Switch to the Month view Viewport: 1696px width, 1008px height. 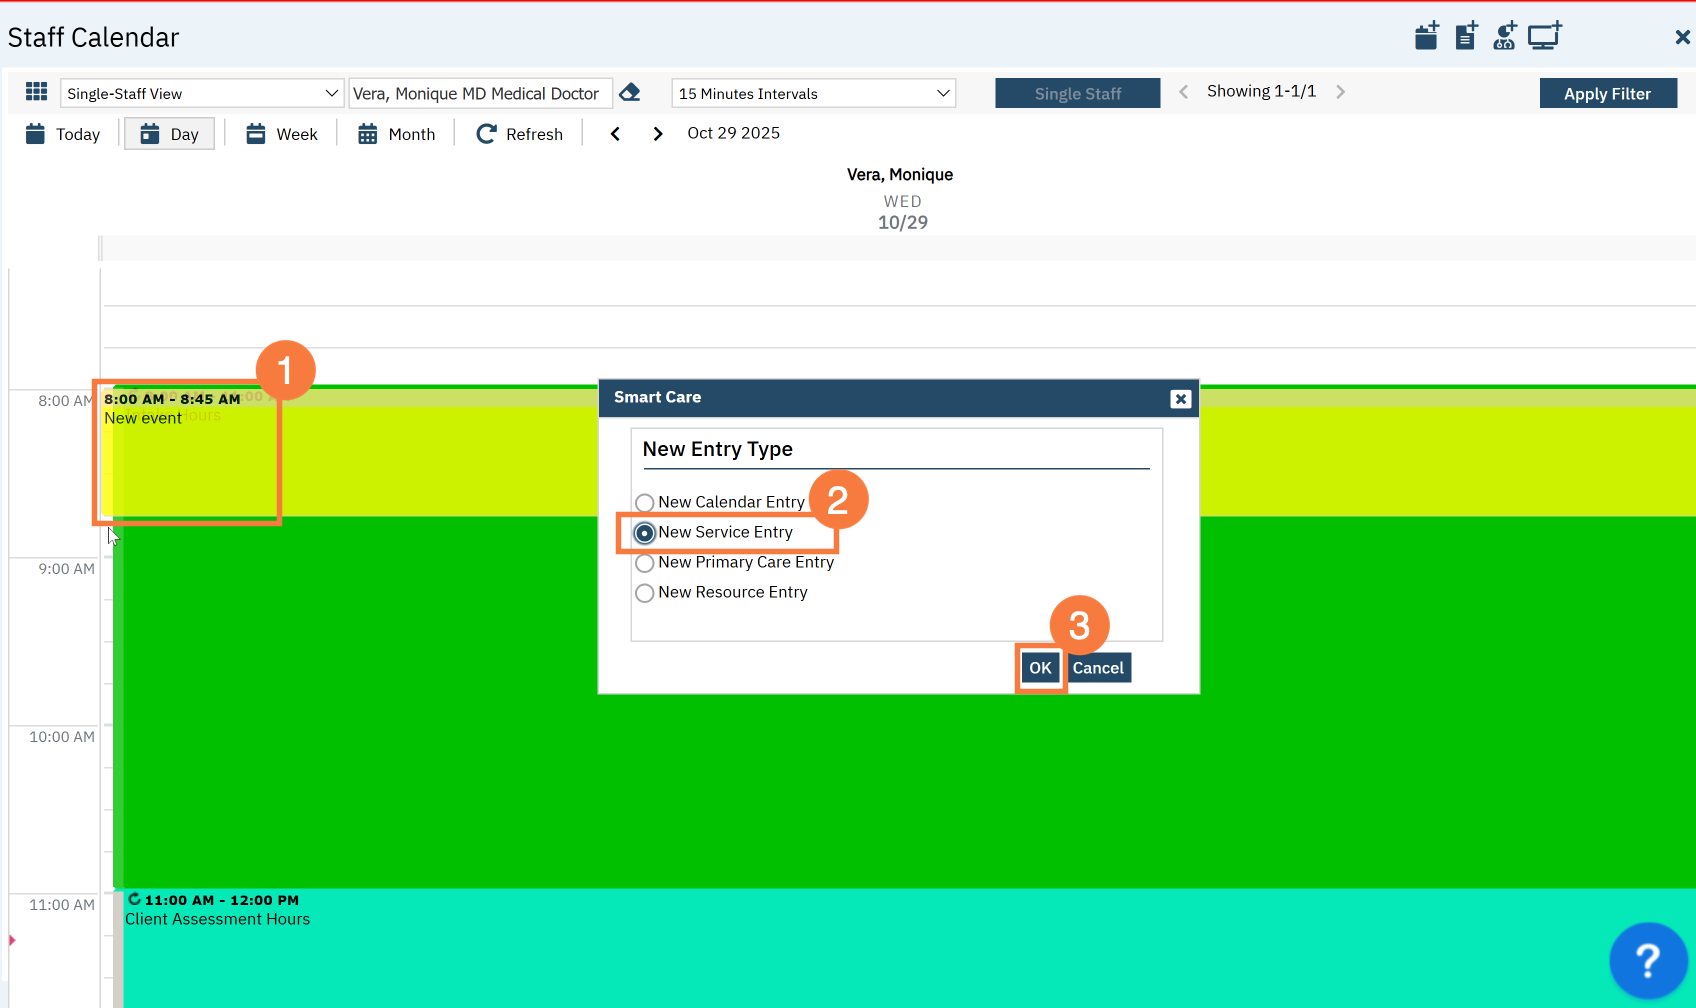[397, 134]
